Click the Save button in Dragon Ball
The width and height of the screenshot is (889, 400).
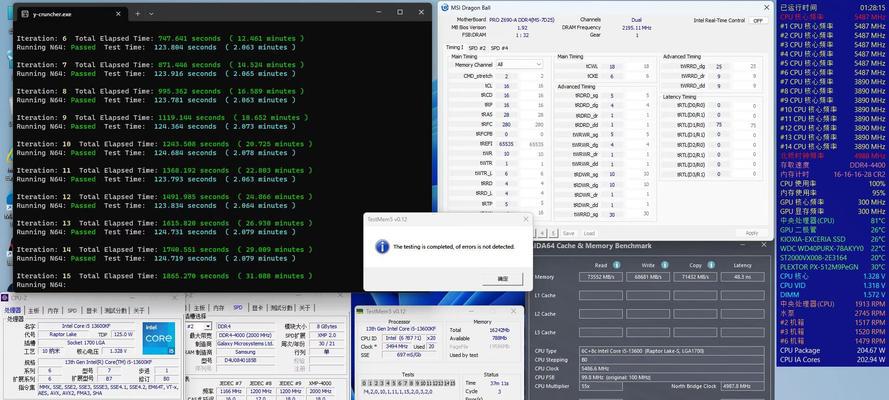coord(569,233)
